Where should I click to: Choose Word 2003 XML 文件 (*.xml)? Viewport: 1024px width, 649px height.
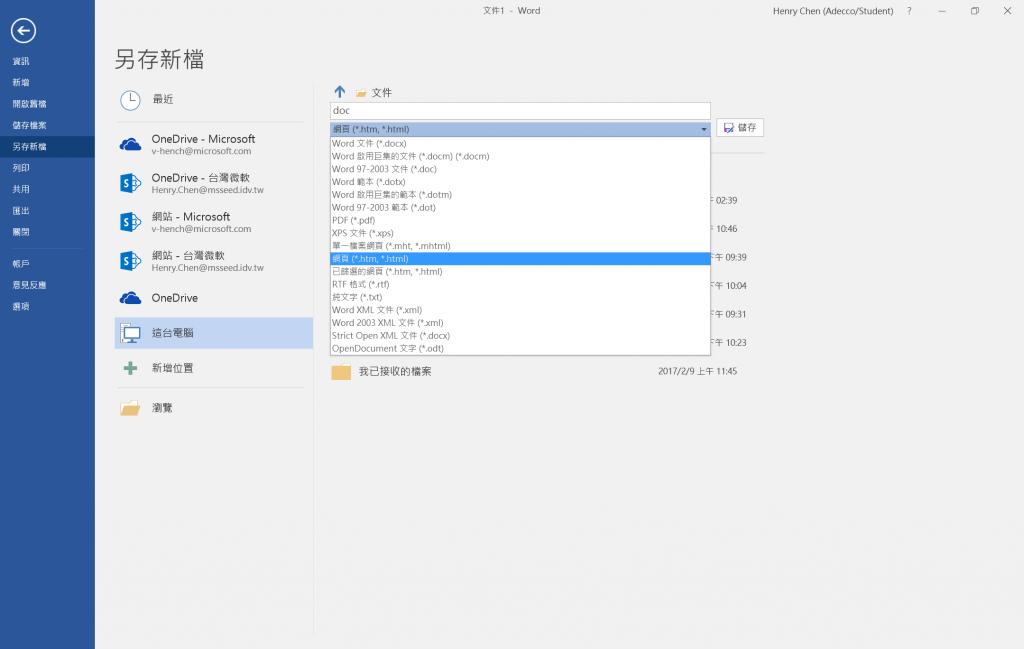pyautogui.click(x=520, y=323)
